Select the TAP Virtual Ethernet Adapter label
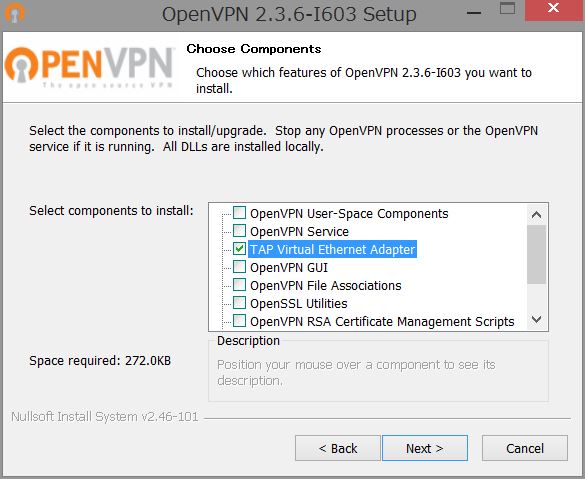Screen dimensions: 585x479 332,249
